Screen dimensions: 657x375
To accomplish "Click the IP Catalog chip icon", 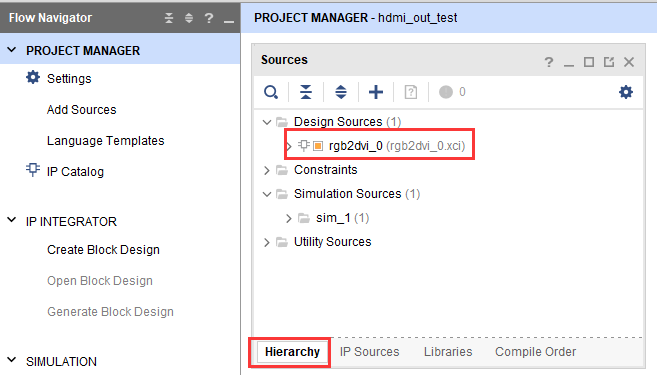I will tap(33, 170).
